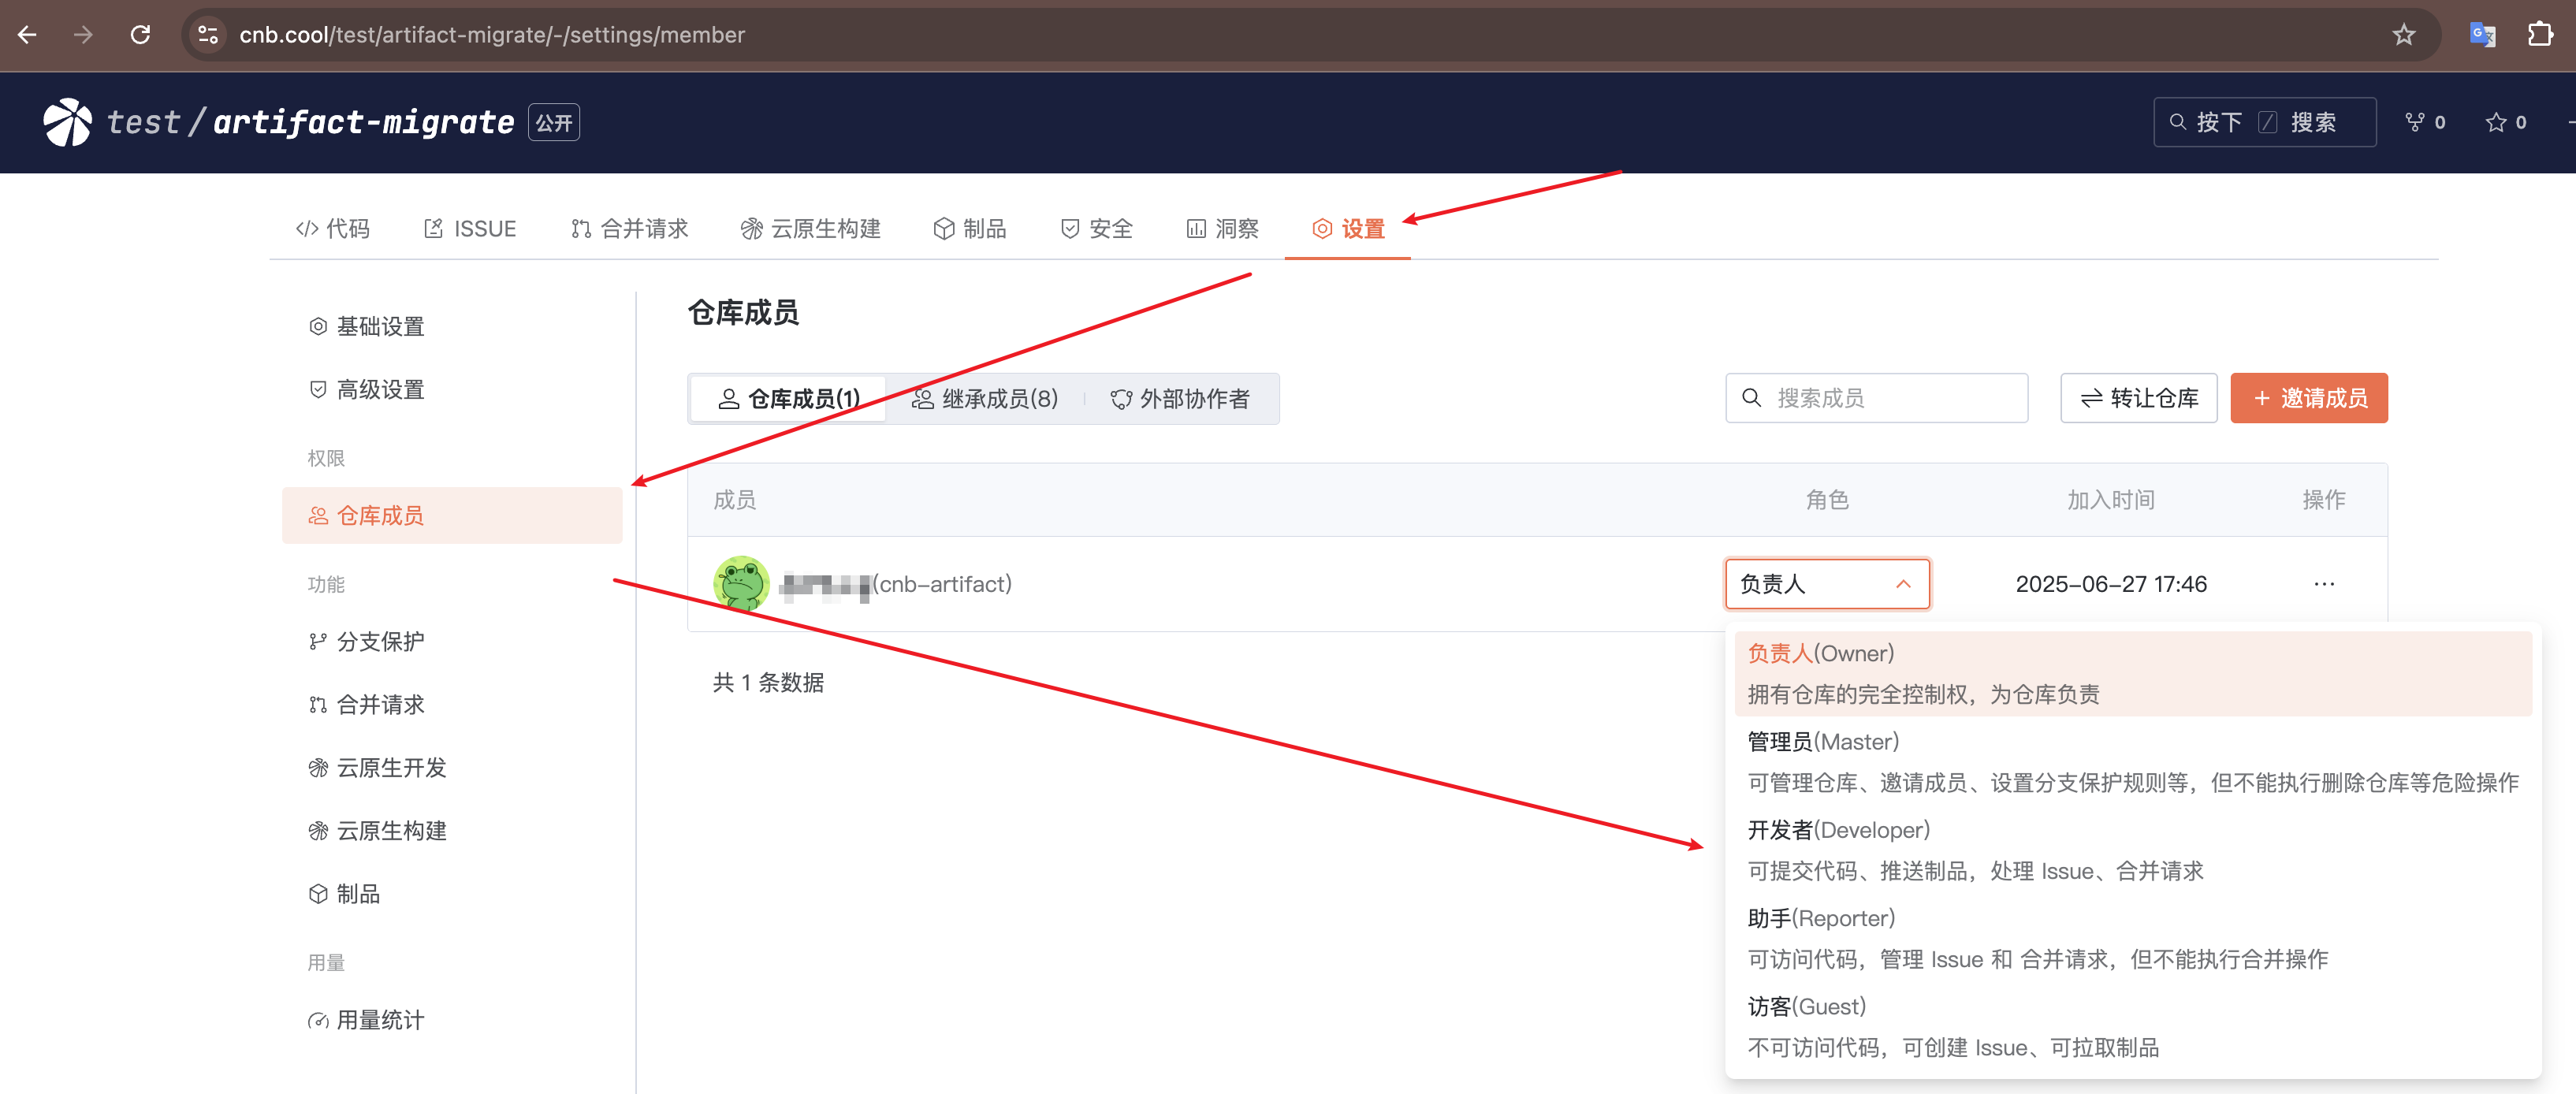Switch to the 外部协作者 tab
This screenshot has width=2576, height=1094.
(1180, 399)
